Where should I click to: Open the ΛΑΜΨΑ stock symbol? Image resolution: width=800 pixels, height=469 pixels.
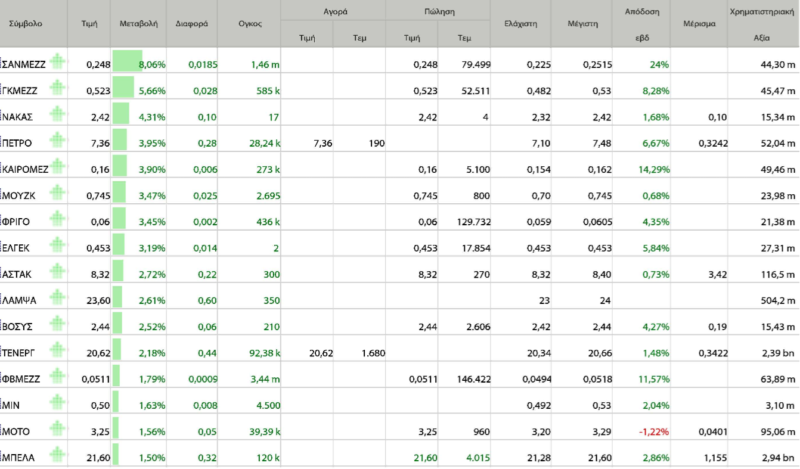[x=24, y=299]
